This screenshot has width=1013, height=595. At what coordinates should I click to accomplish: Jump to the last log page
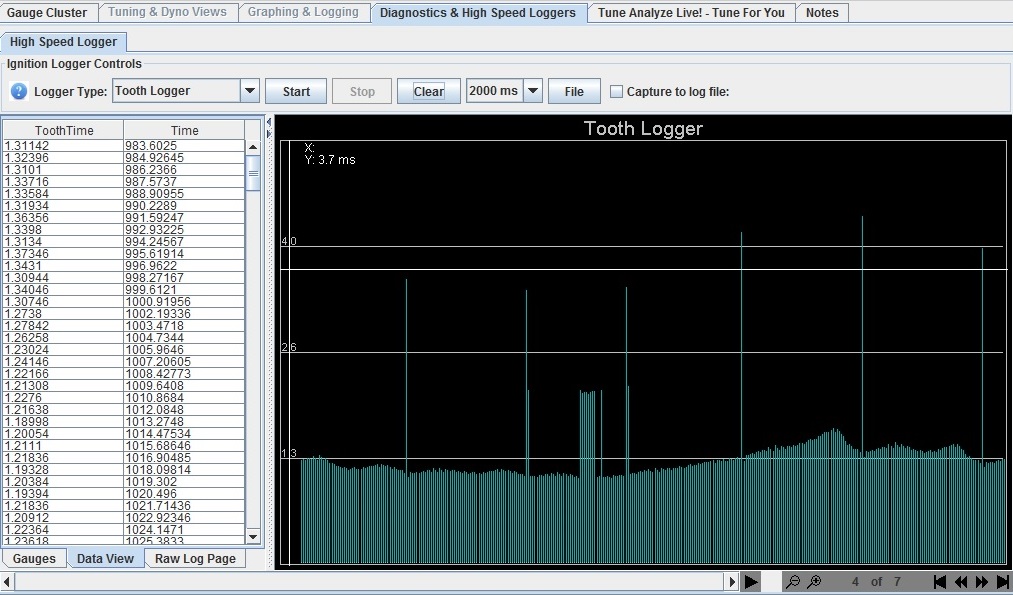point(1002,581)
